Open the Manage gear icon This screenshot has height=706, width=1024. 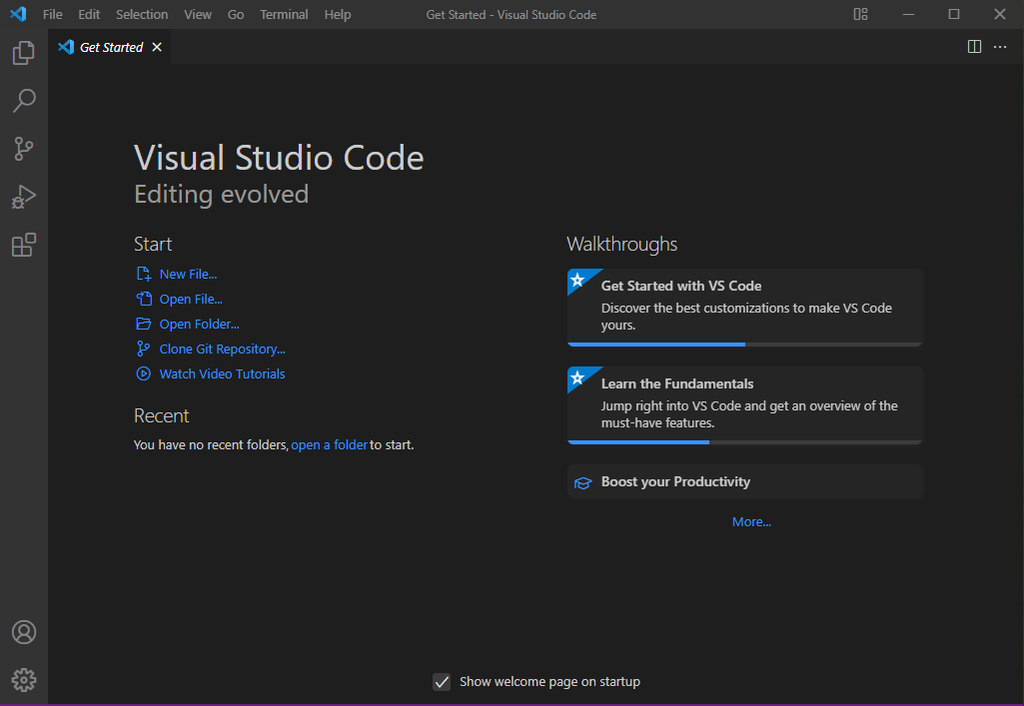point(24,680)
